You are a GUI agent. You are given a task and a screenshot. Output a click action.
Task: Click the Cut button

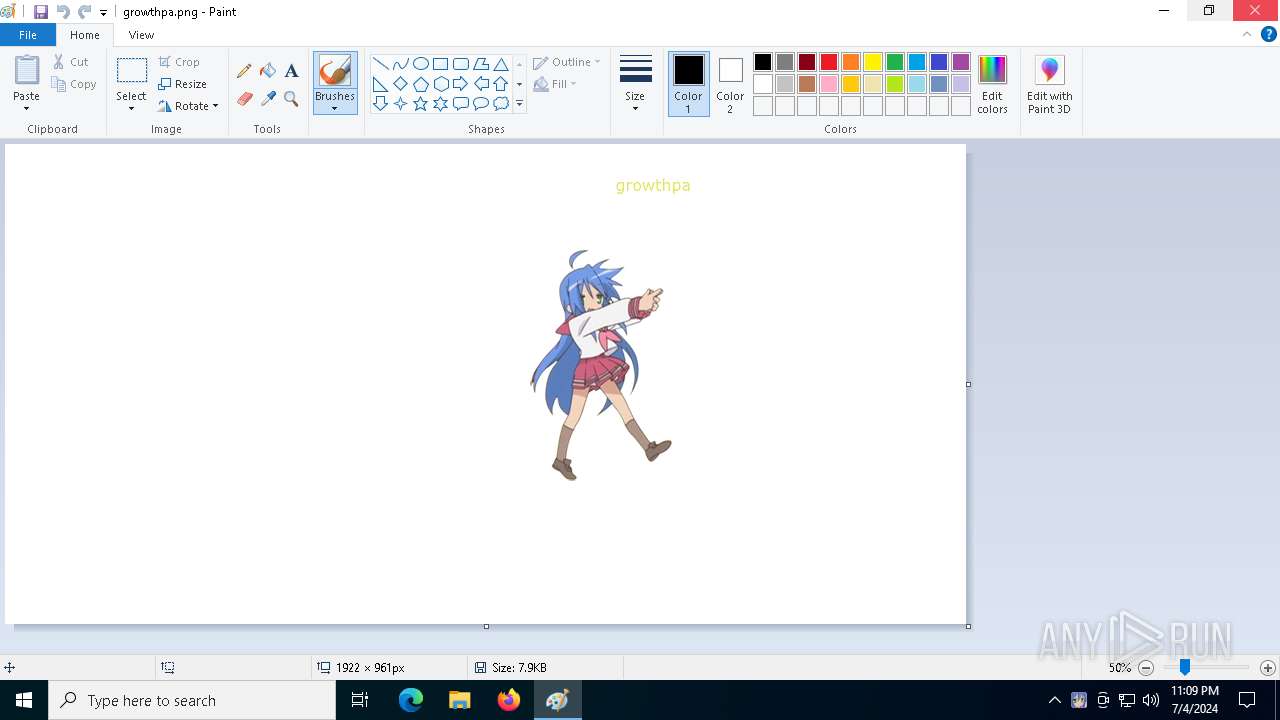point(71,62)
